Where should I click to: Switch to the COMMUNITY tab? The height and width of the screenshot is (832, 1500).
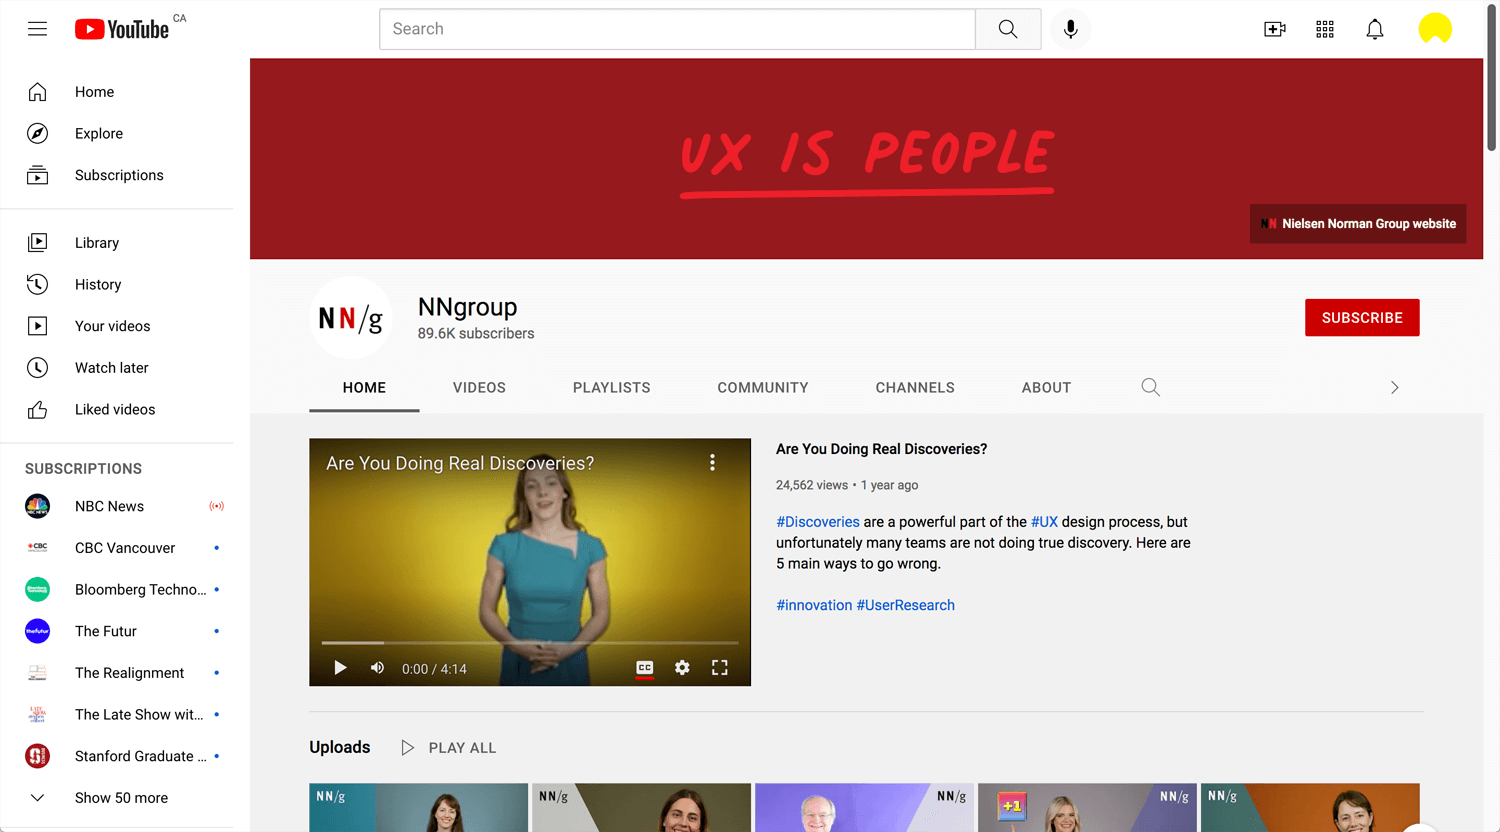[x=763, y=388]
